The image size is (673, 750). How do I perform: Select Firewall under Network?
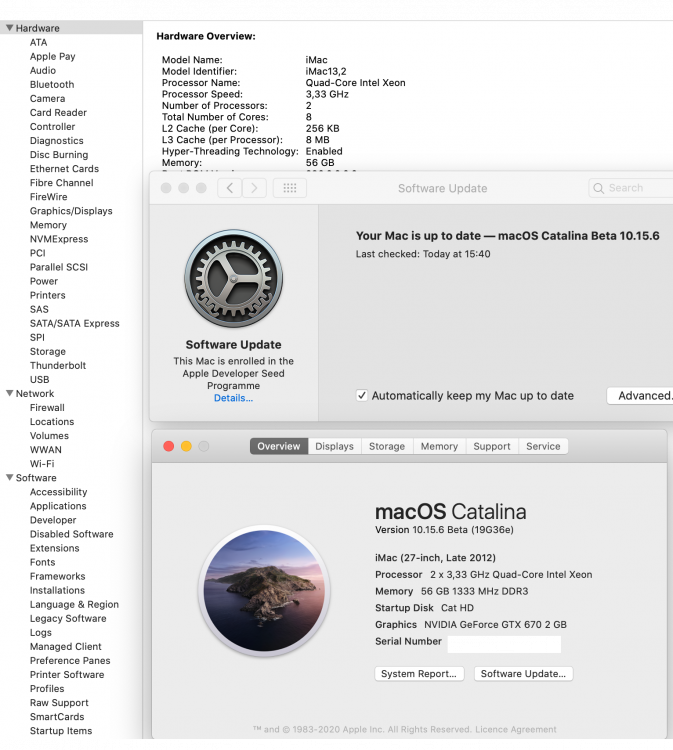click(x=47, y=408)
